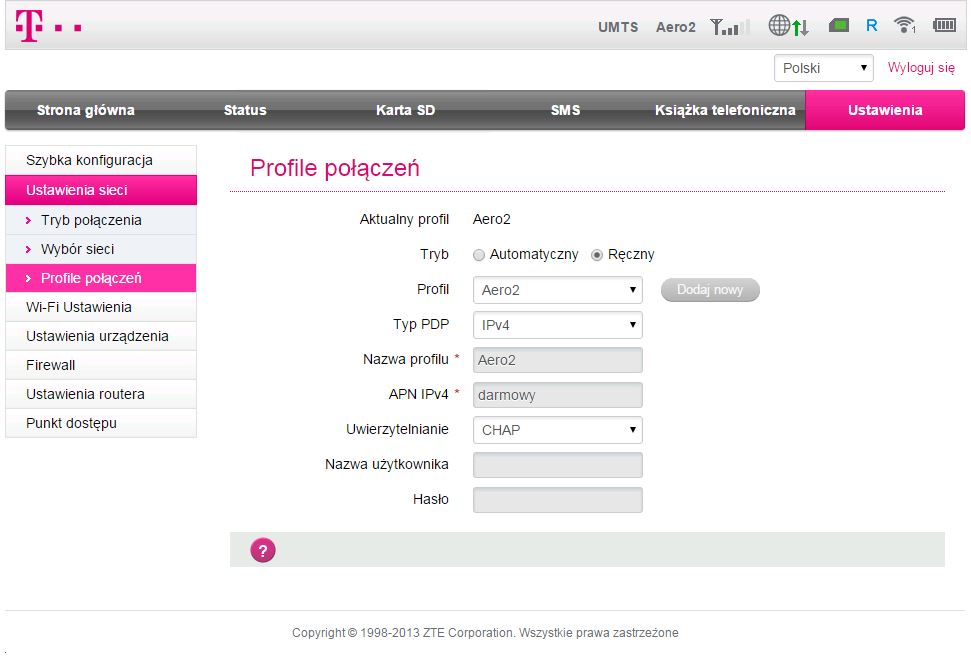This screenshot has height=662, width=971.
Task: Select the Automatyczny mode radio button
Action: pos(479,255)
